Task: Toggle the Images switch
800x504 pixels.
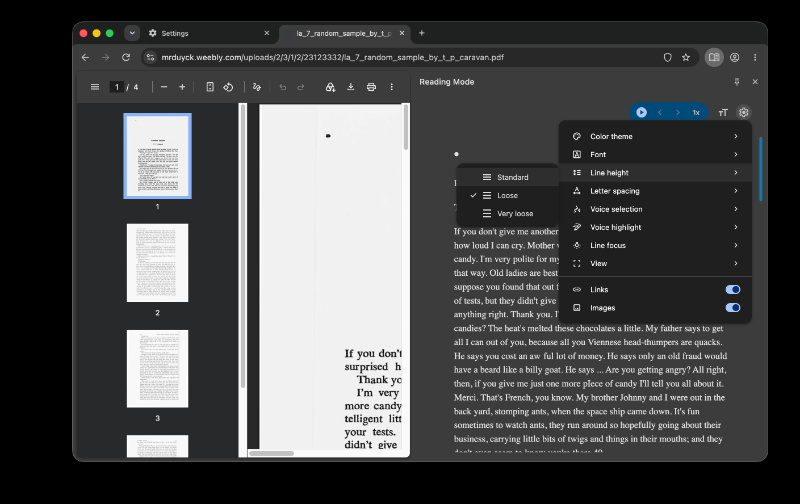Action: (733, 308)
